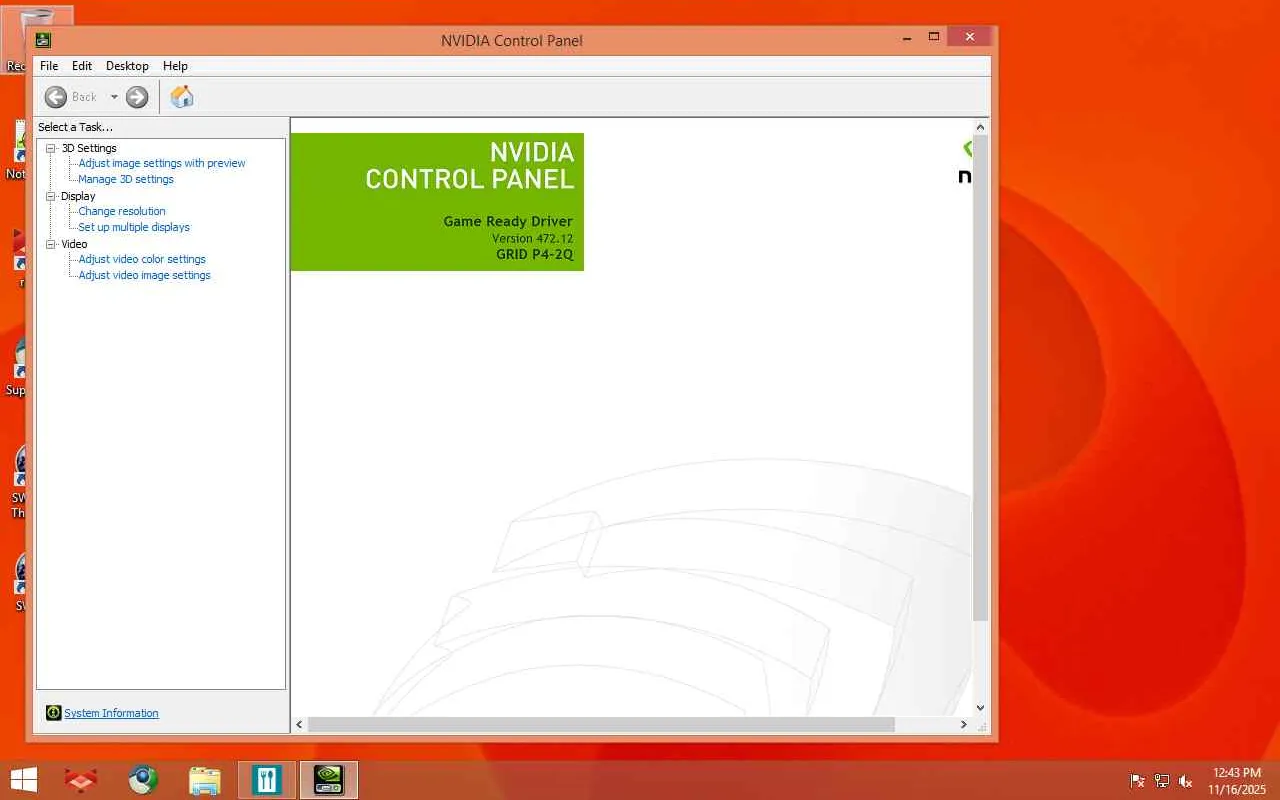Select the Video category label
Image resolution: width=1280 pixels, height=800 pixels.
tap(74, 244)
